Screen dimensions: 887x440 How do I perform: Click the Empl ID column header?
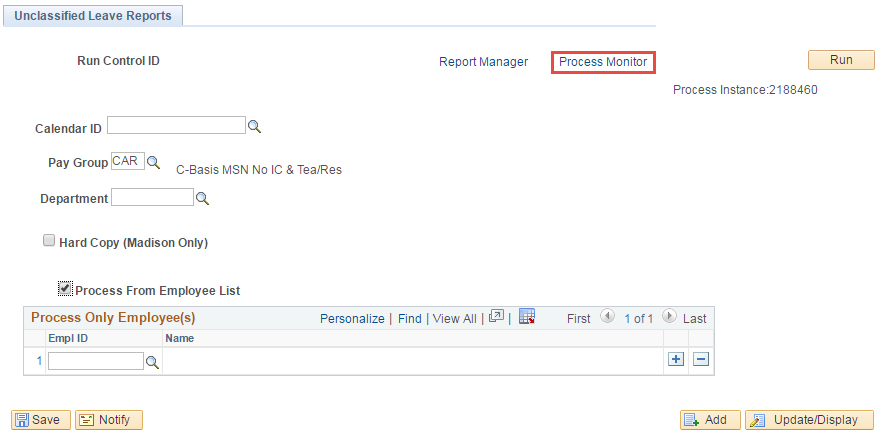(x=68, y=338)
